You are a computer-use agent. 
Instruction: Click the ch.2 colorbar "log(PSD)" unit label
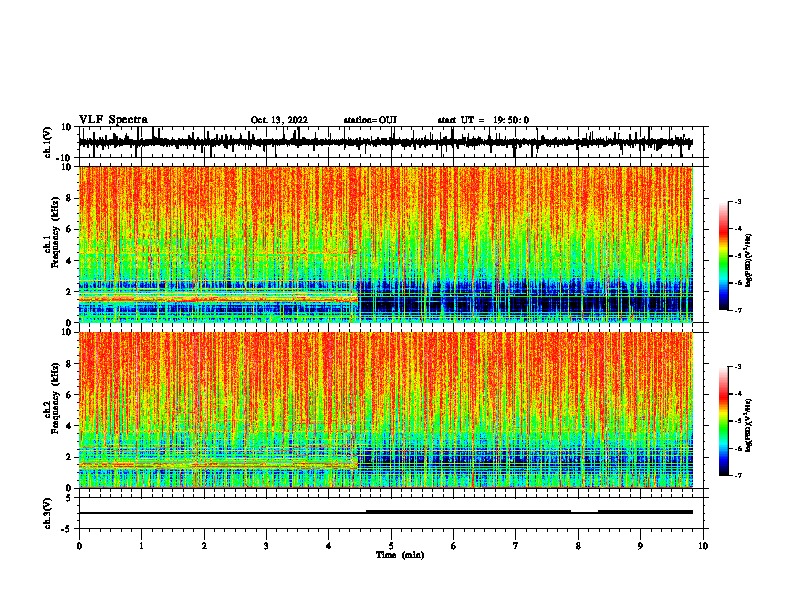click(x=748, y=425)
